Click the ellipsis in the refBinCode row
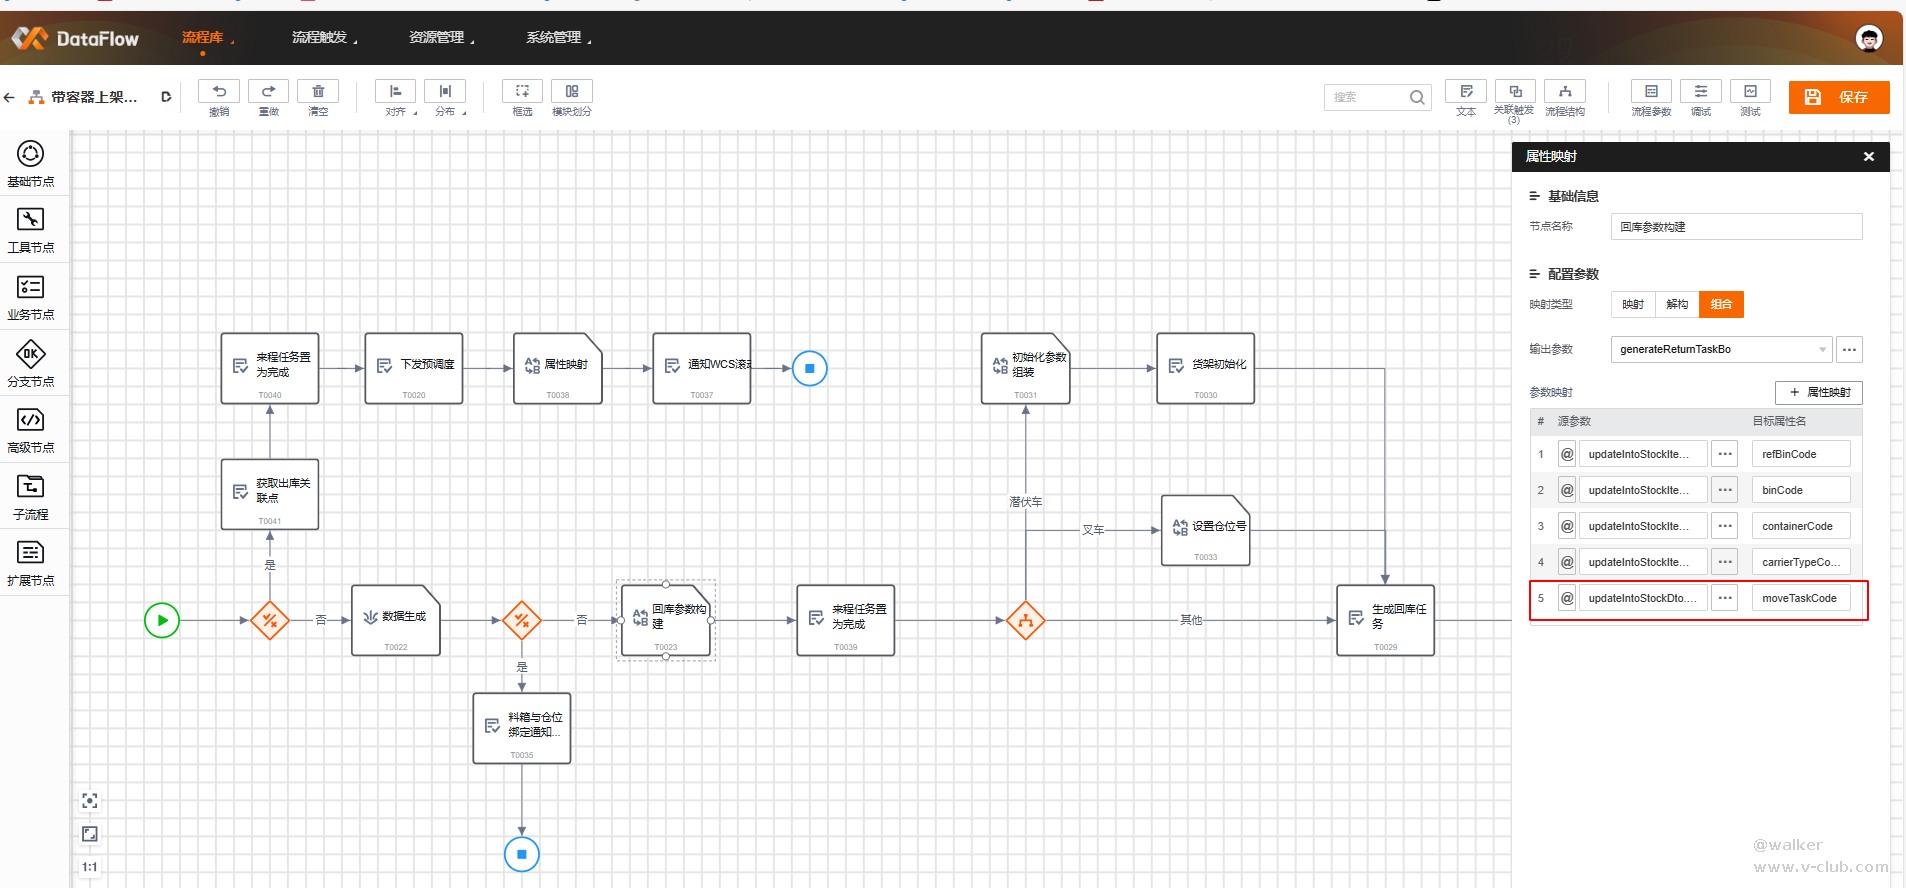The height and width of the screenshot is (888, 1906). 1725,454
